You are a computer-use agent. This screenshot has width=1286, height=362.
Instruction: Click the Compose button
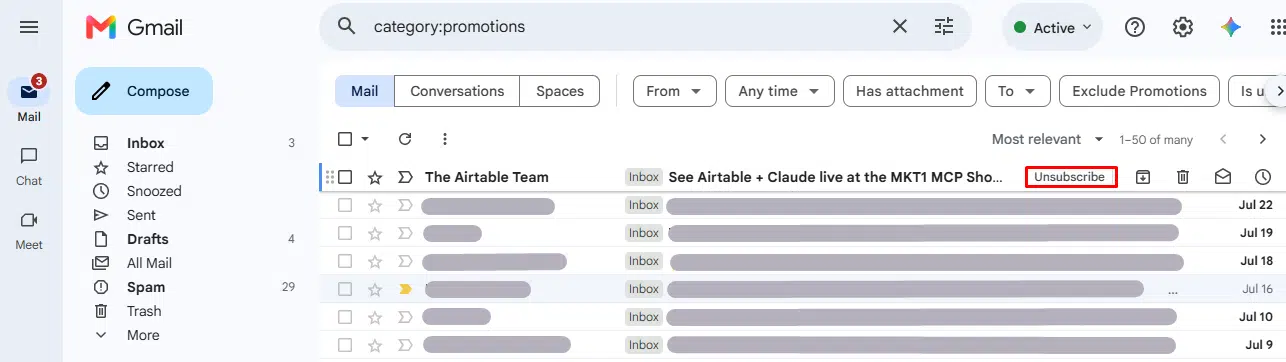pyautogui.click(x=144, y=91)
